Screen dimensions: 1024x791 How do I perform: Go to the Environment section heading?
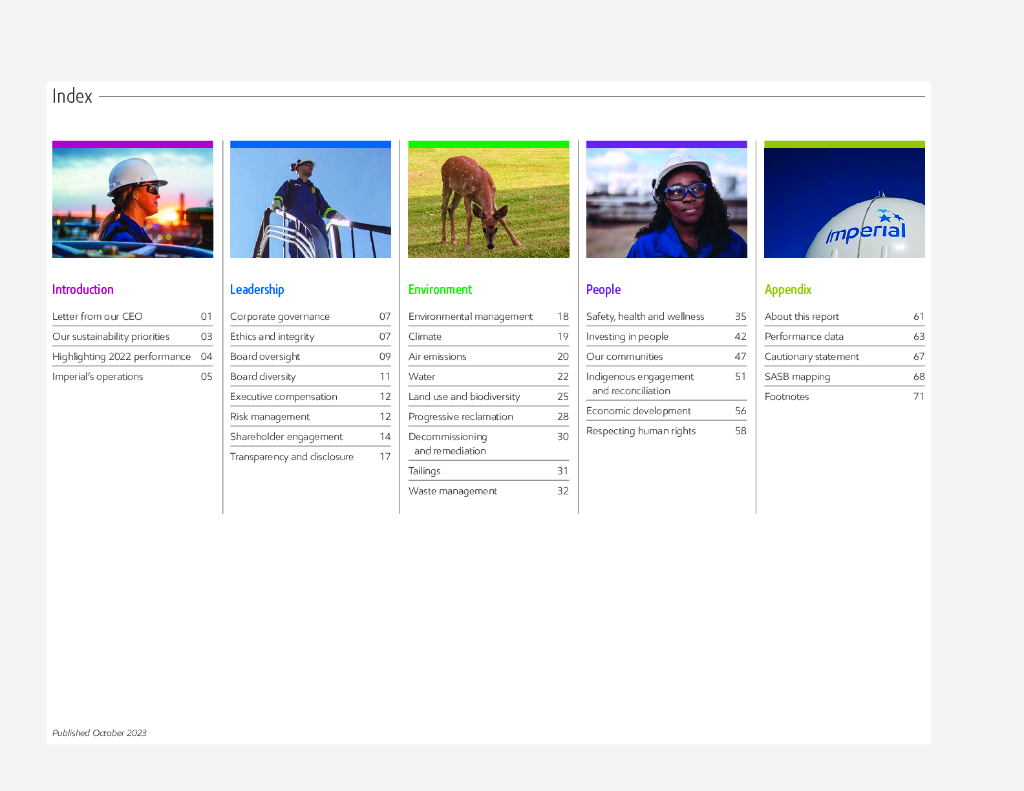tap(440, 290)
